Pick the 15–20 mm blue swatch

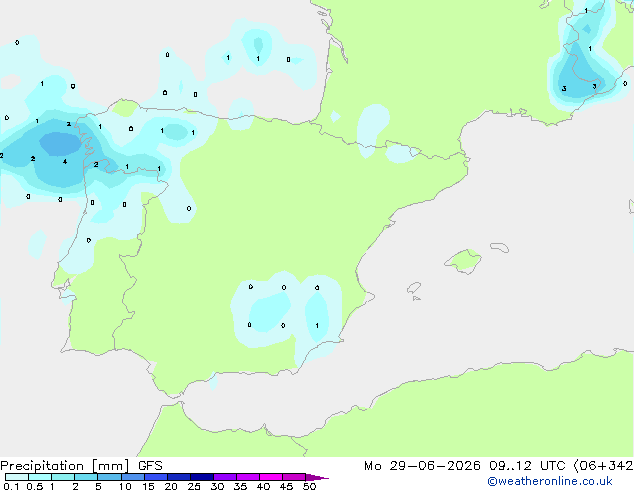[156, 477]
